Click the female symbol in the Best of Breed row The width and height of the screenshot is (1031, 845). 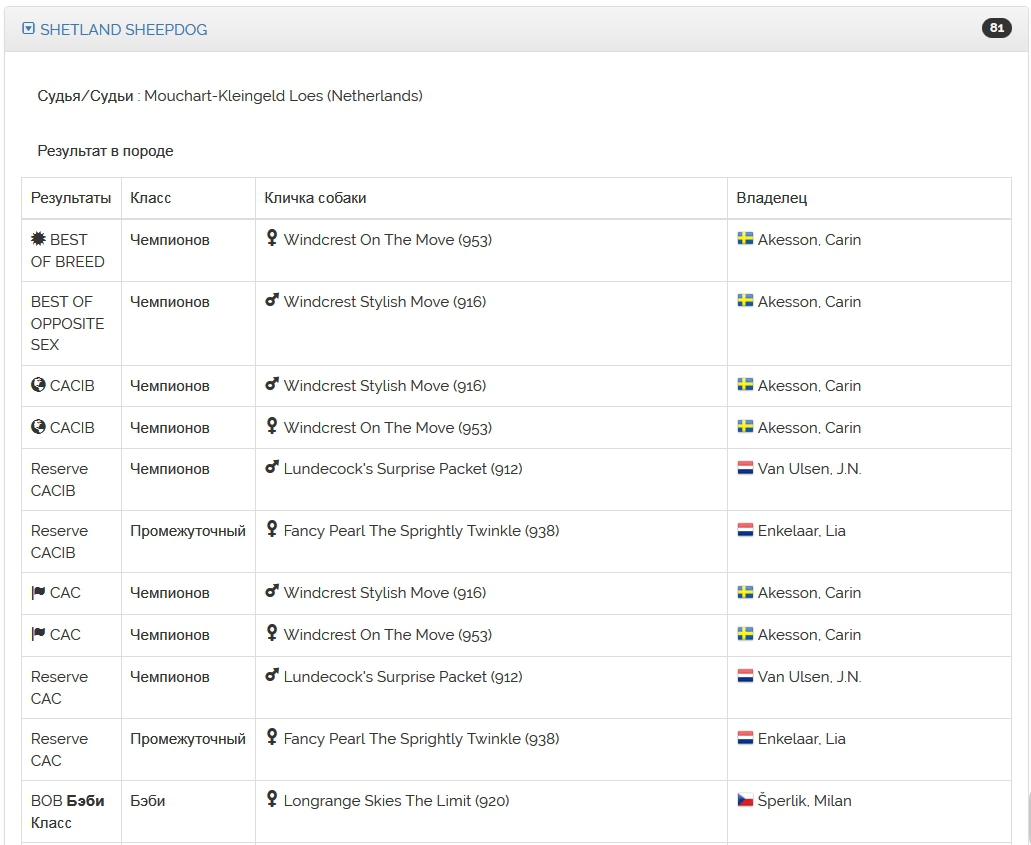point(272,238)
